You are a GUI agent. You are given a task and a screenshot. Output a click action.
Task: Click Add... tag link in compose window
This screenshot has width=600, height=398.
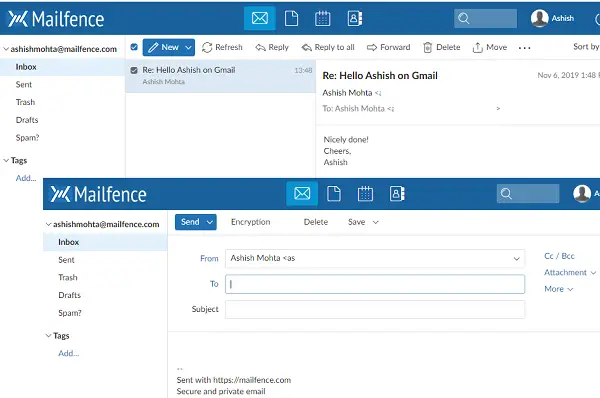tap(68, 353)
